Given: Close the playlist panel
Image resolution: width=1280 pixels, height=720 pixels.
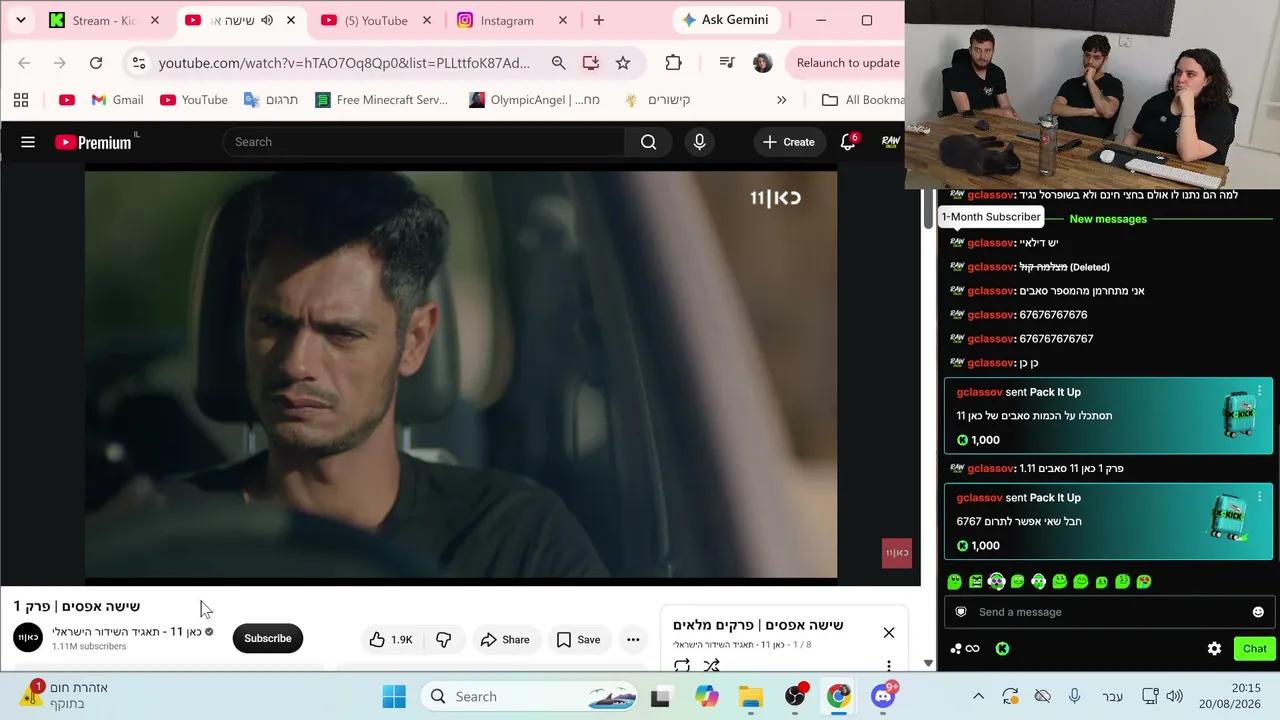Looking at the screenshot, I should tap(889, 633).
